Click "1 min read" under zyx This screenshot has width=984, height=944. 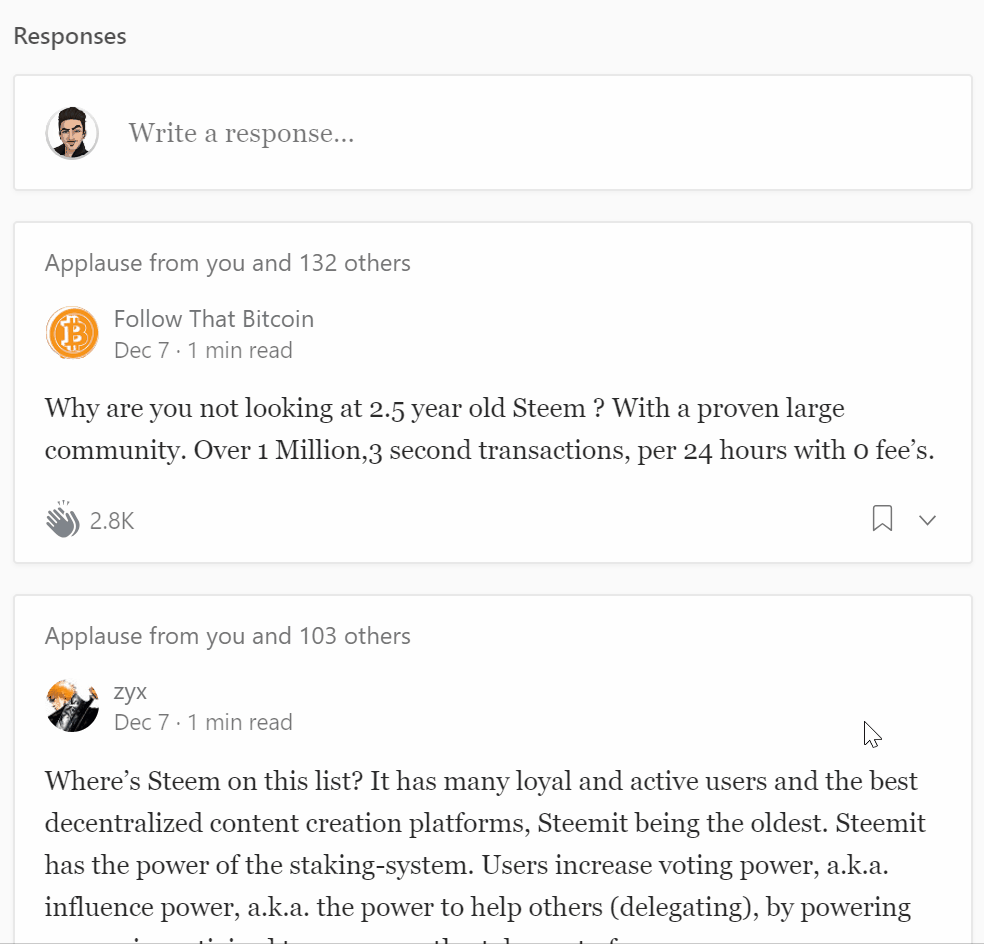tap(240, 723)
